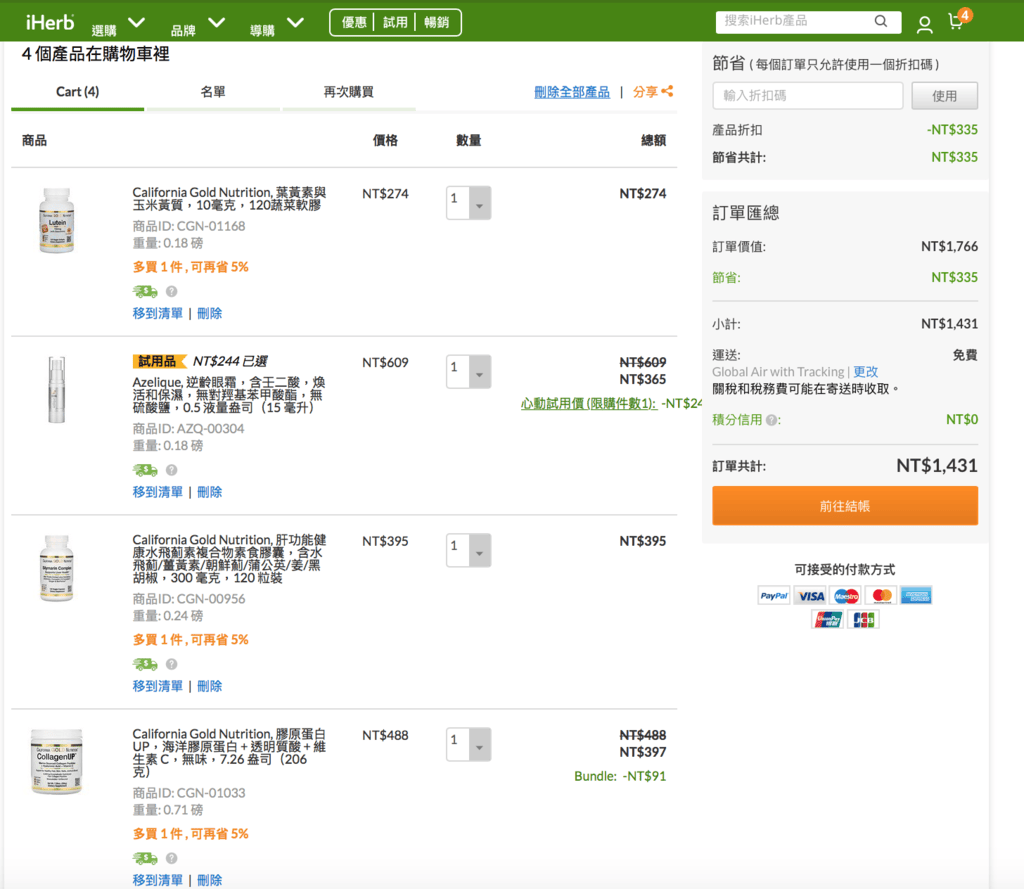
Task: Open quantity dropdown for Azelique eye cream
Action: coord(469,372)
